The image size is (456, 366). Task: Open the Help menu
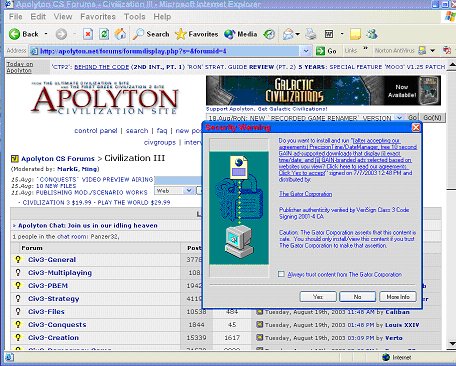[162, 17]
